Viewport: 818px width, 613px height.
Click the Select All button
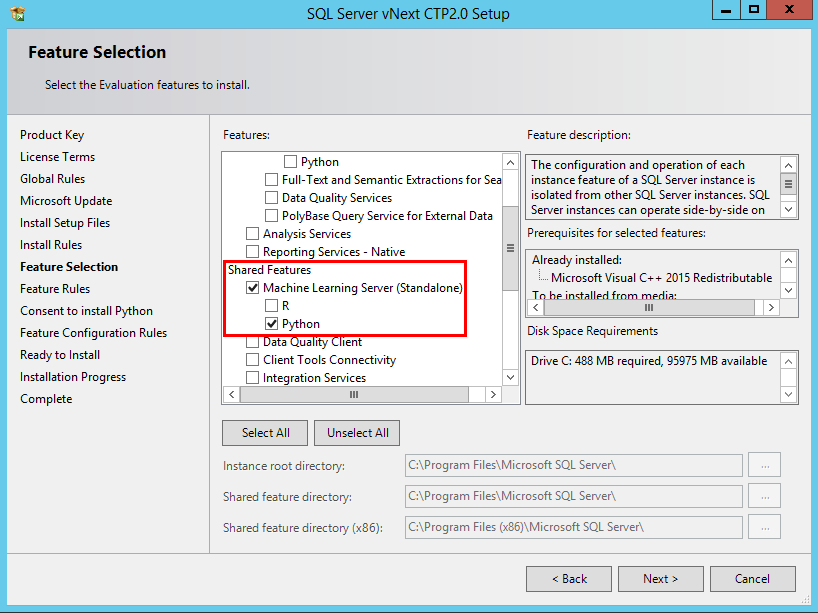coord(265,433)
